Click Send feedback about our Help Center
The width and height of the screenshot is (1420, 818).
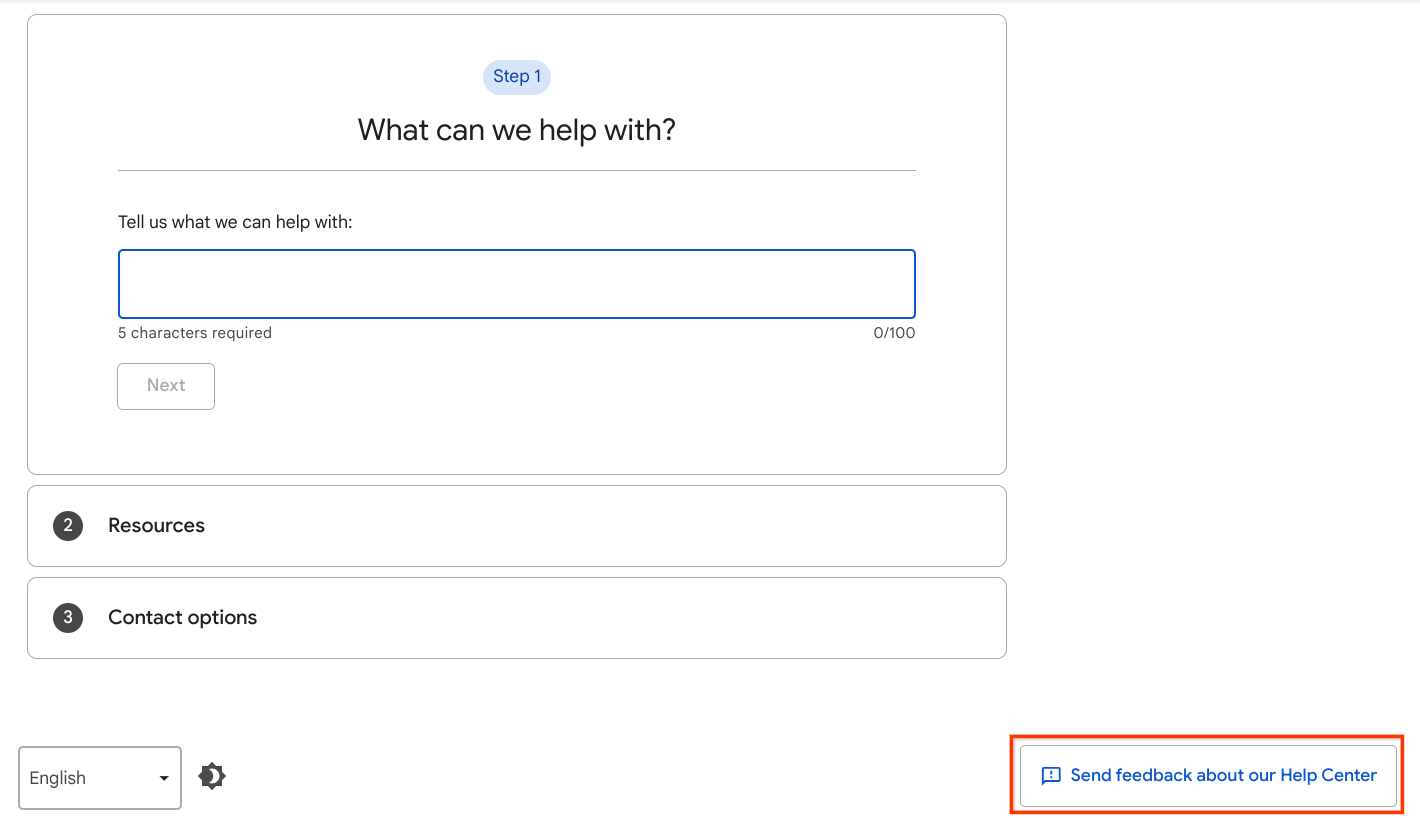point(1205,775)
